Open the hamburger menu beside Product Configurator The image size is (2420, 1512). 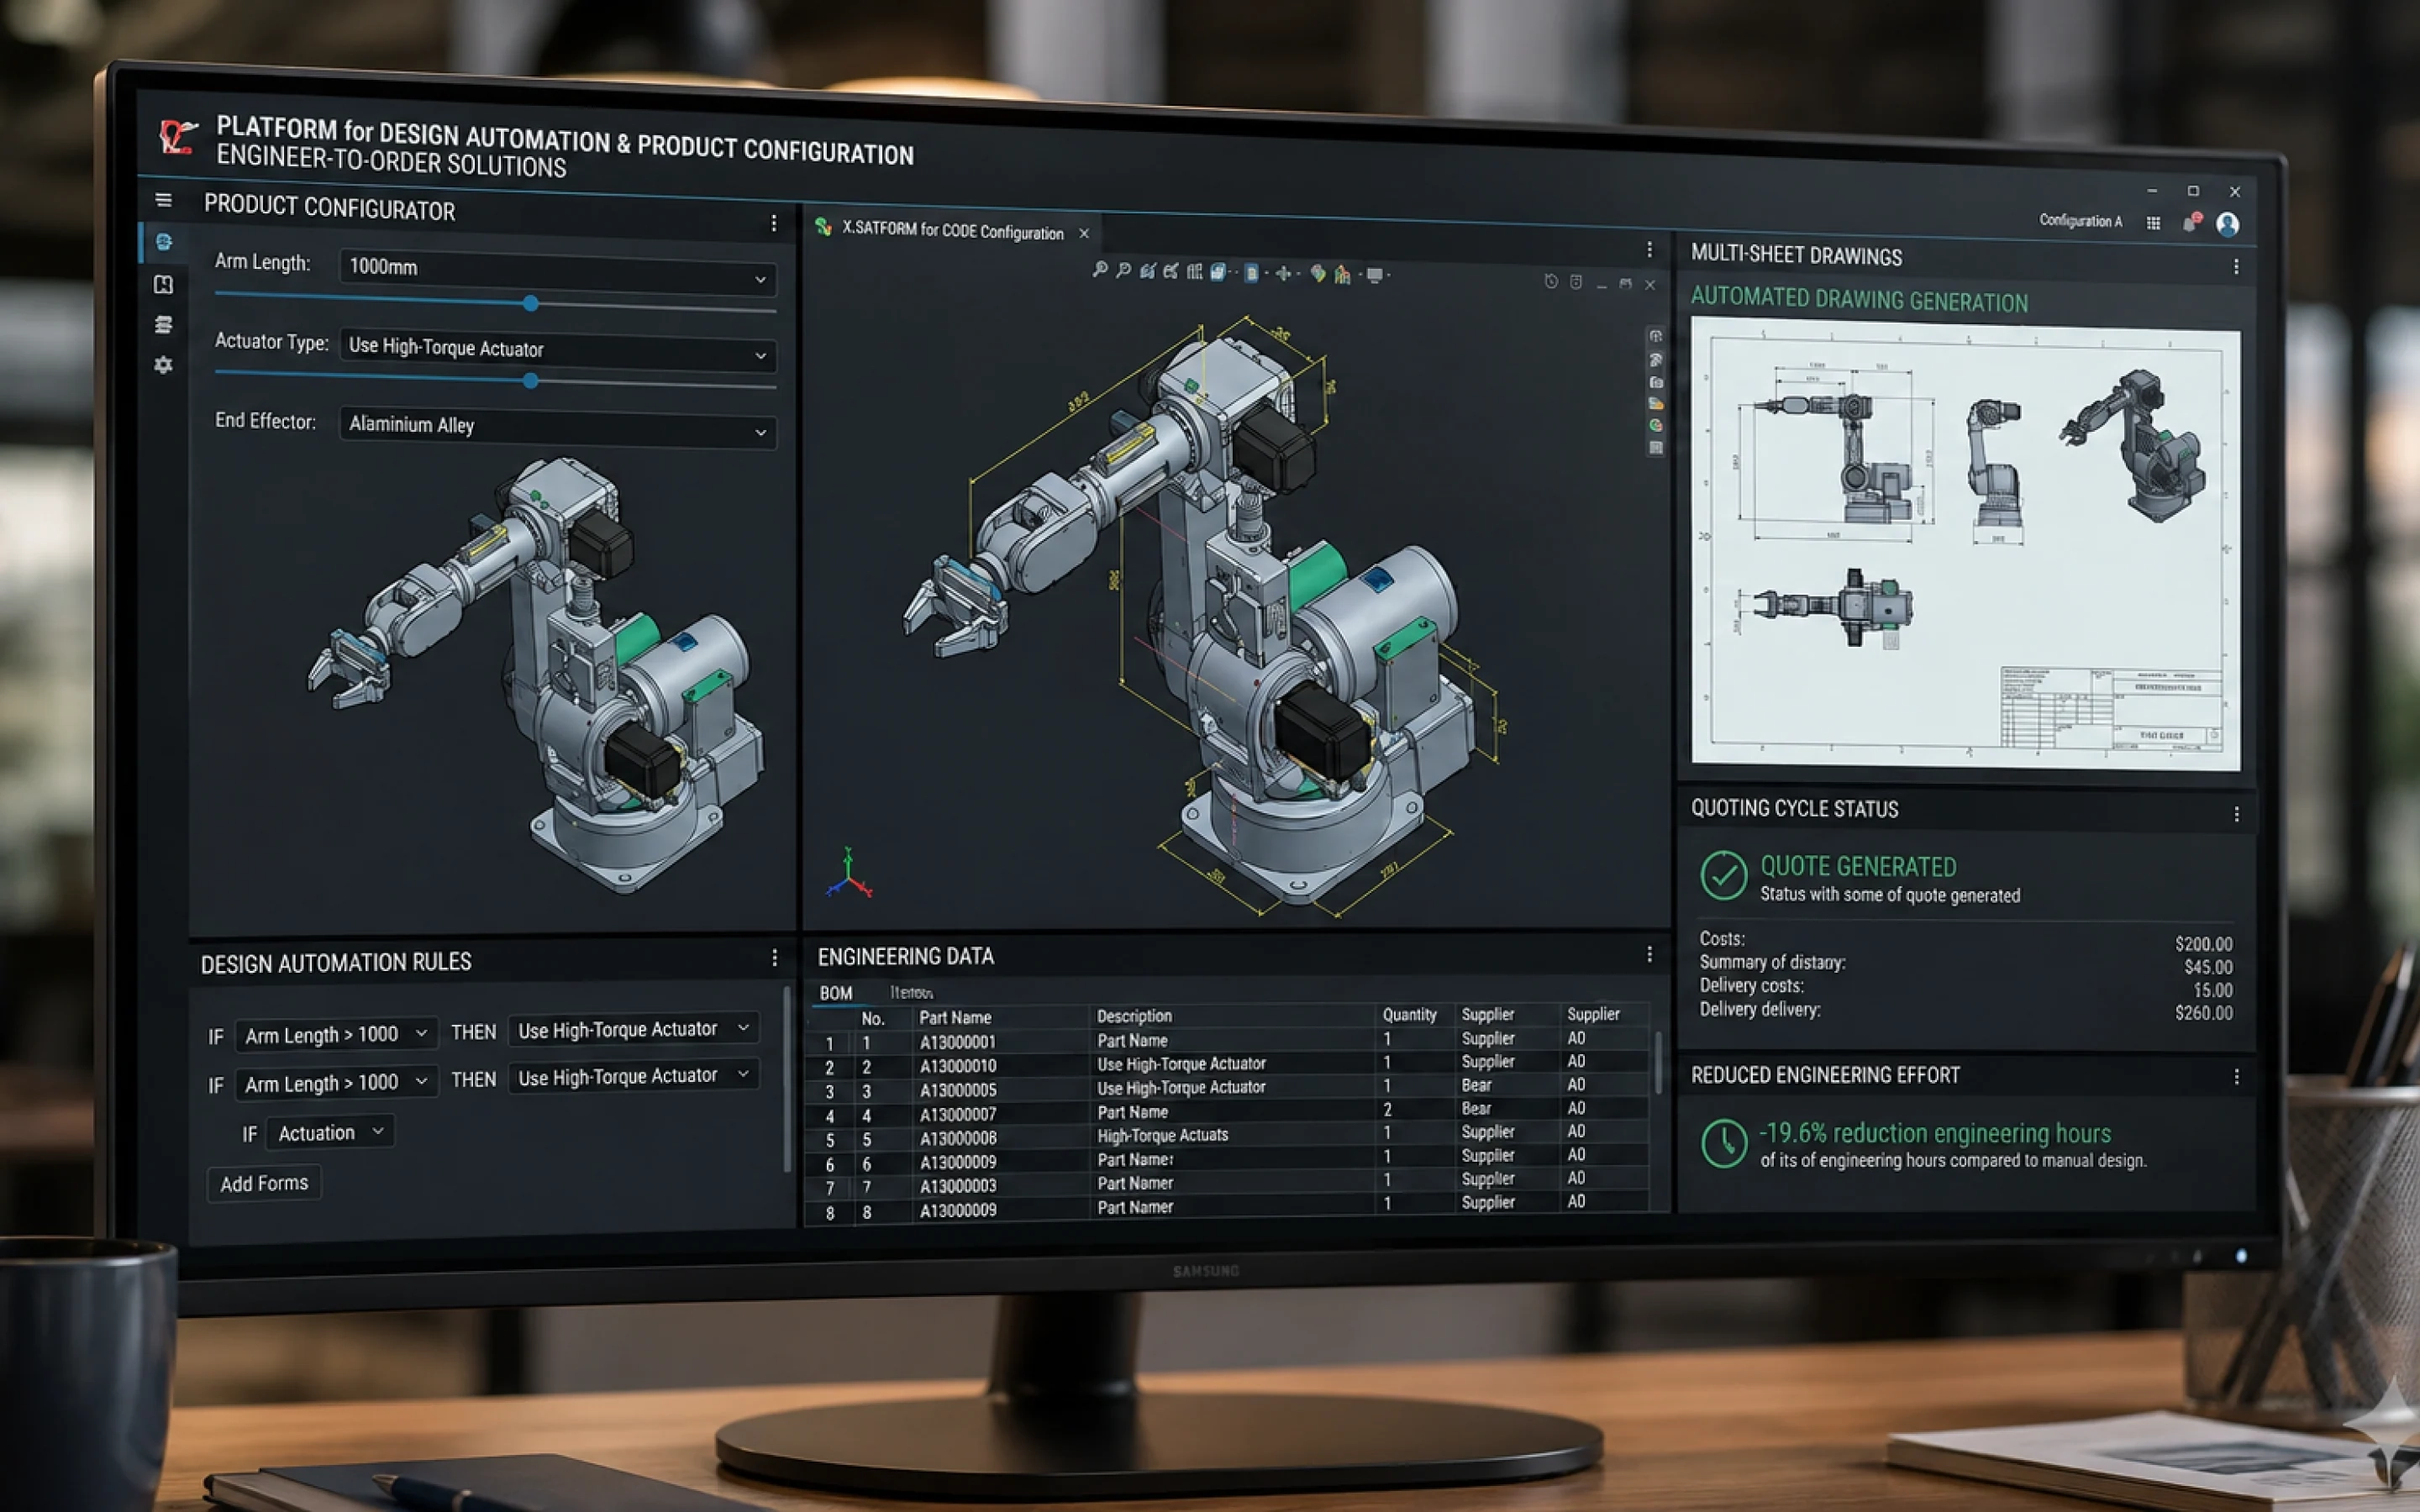tap(163, 200)
